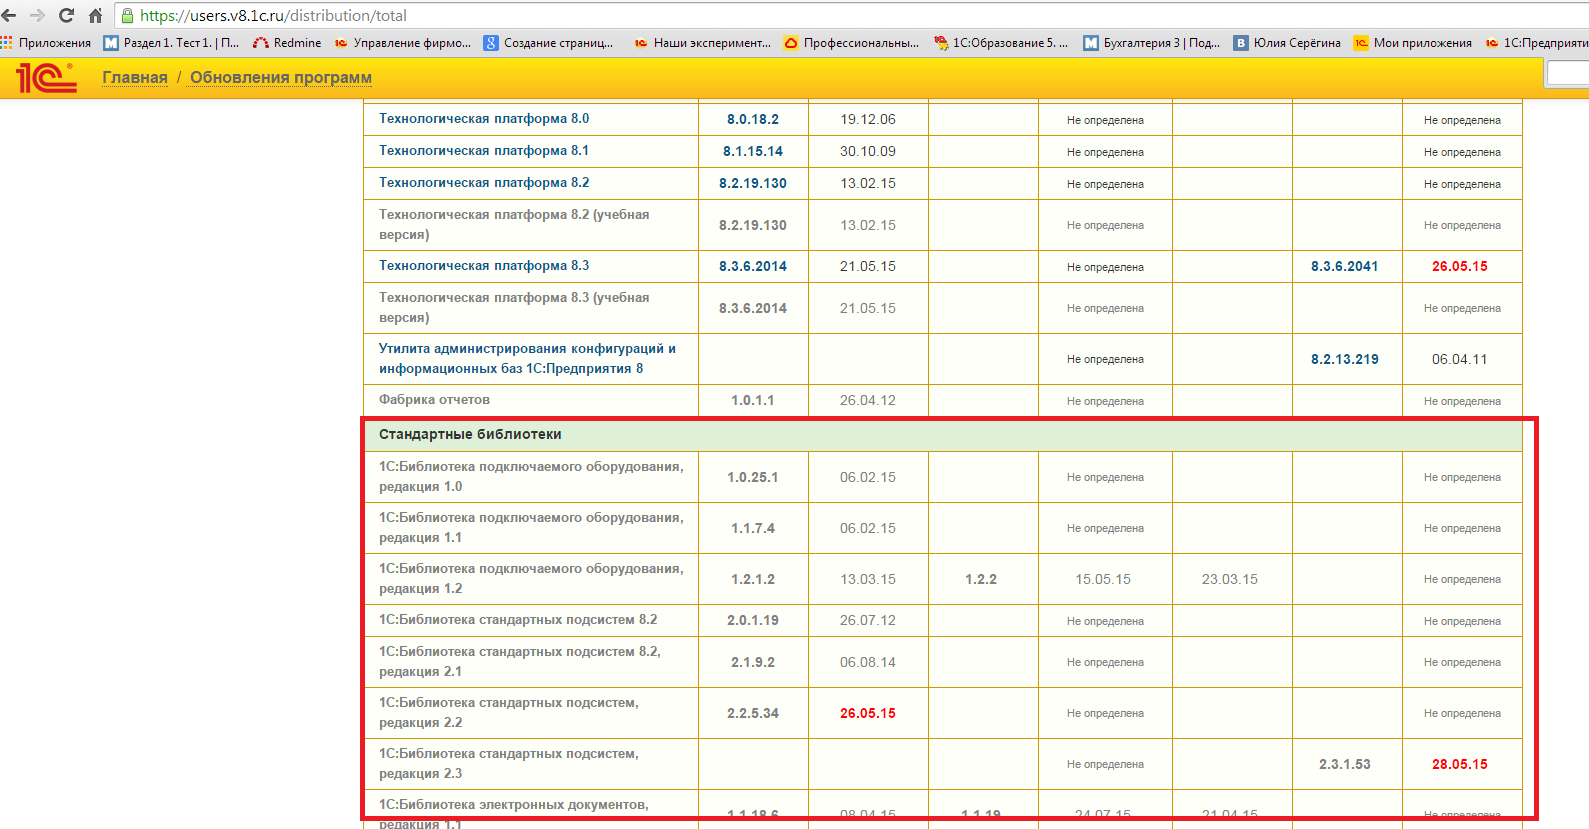Click the padlock icon in the address bar
The height and width of the screenshot is (829, 1589).
click(127, 16)
